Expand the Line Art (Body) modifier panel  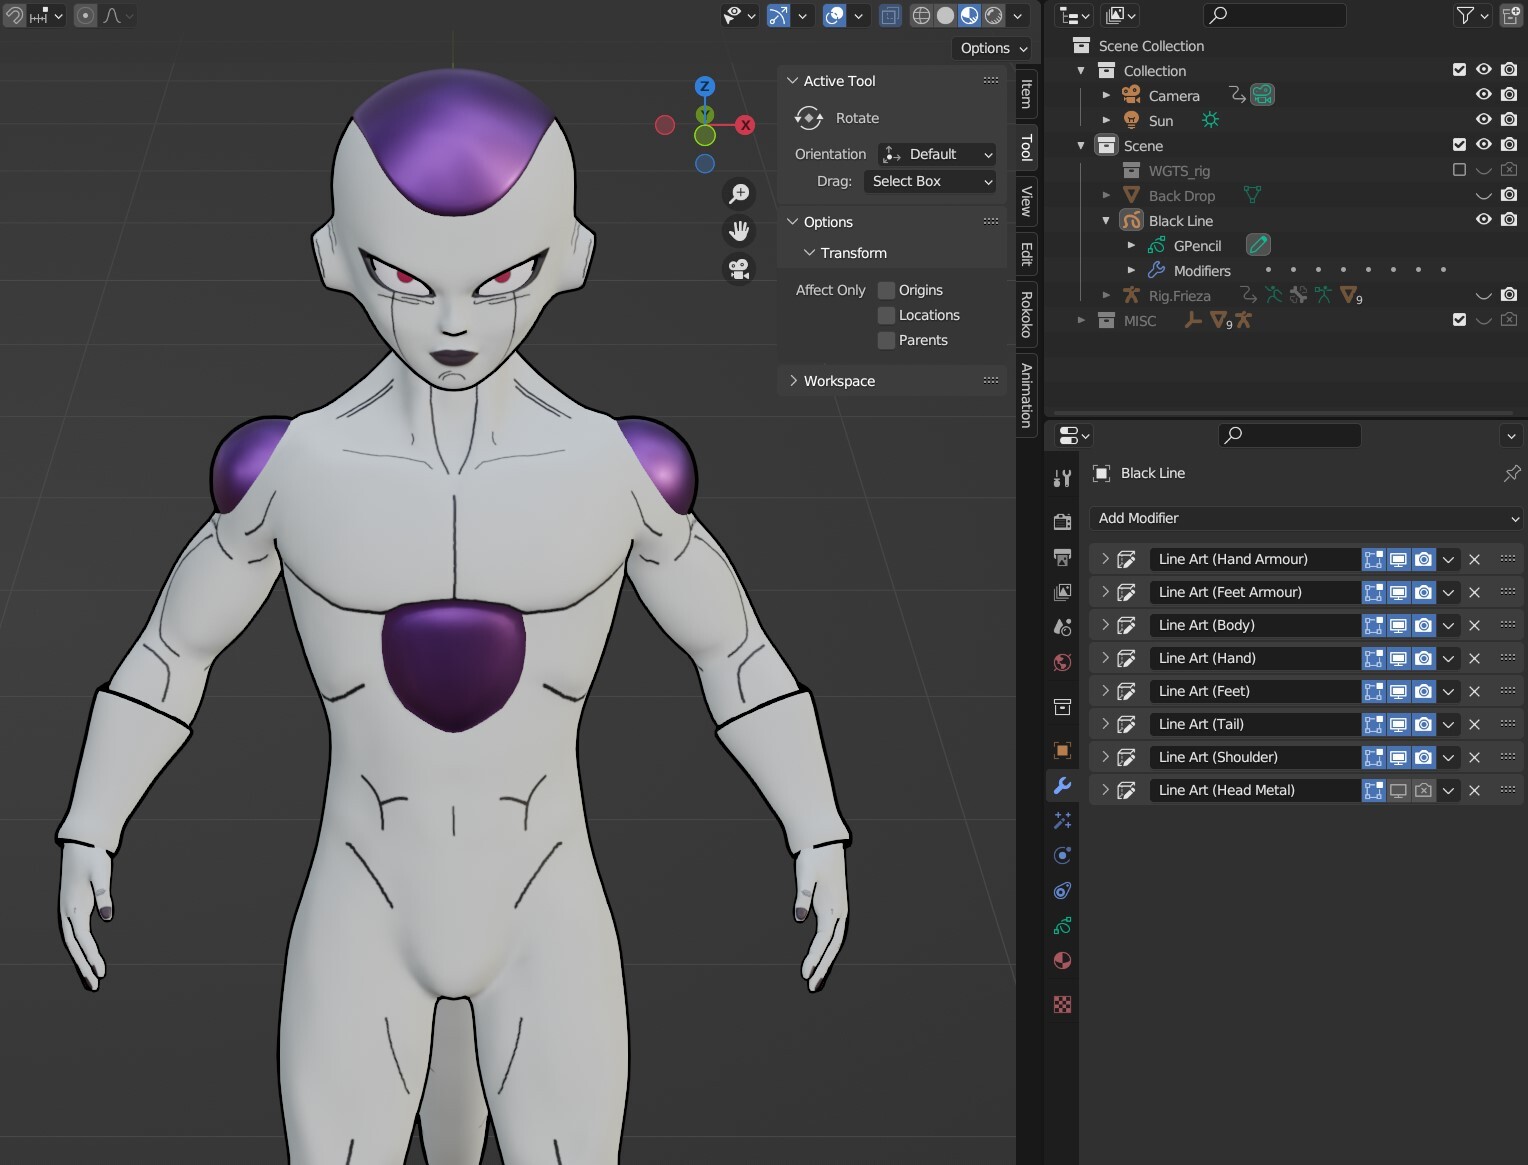1105,625
